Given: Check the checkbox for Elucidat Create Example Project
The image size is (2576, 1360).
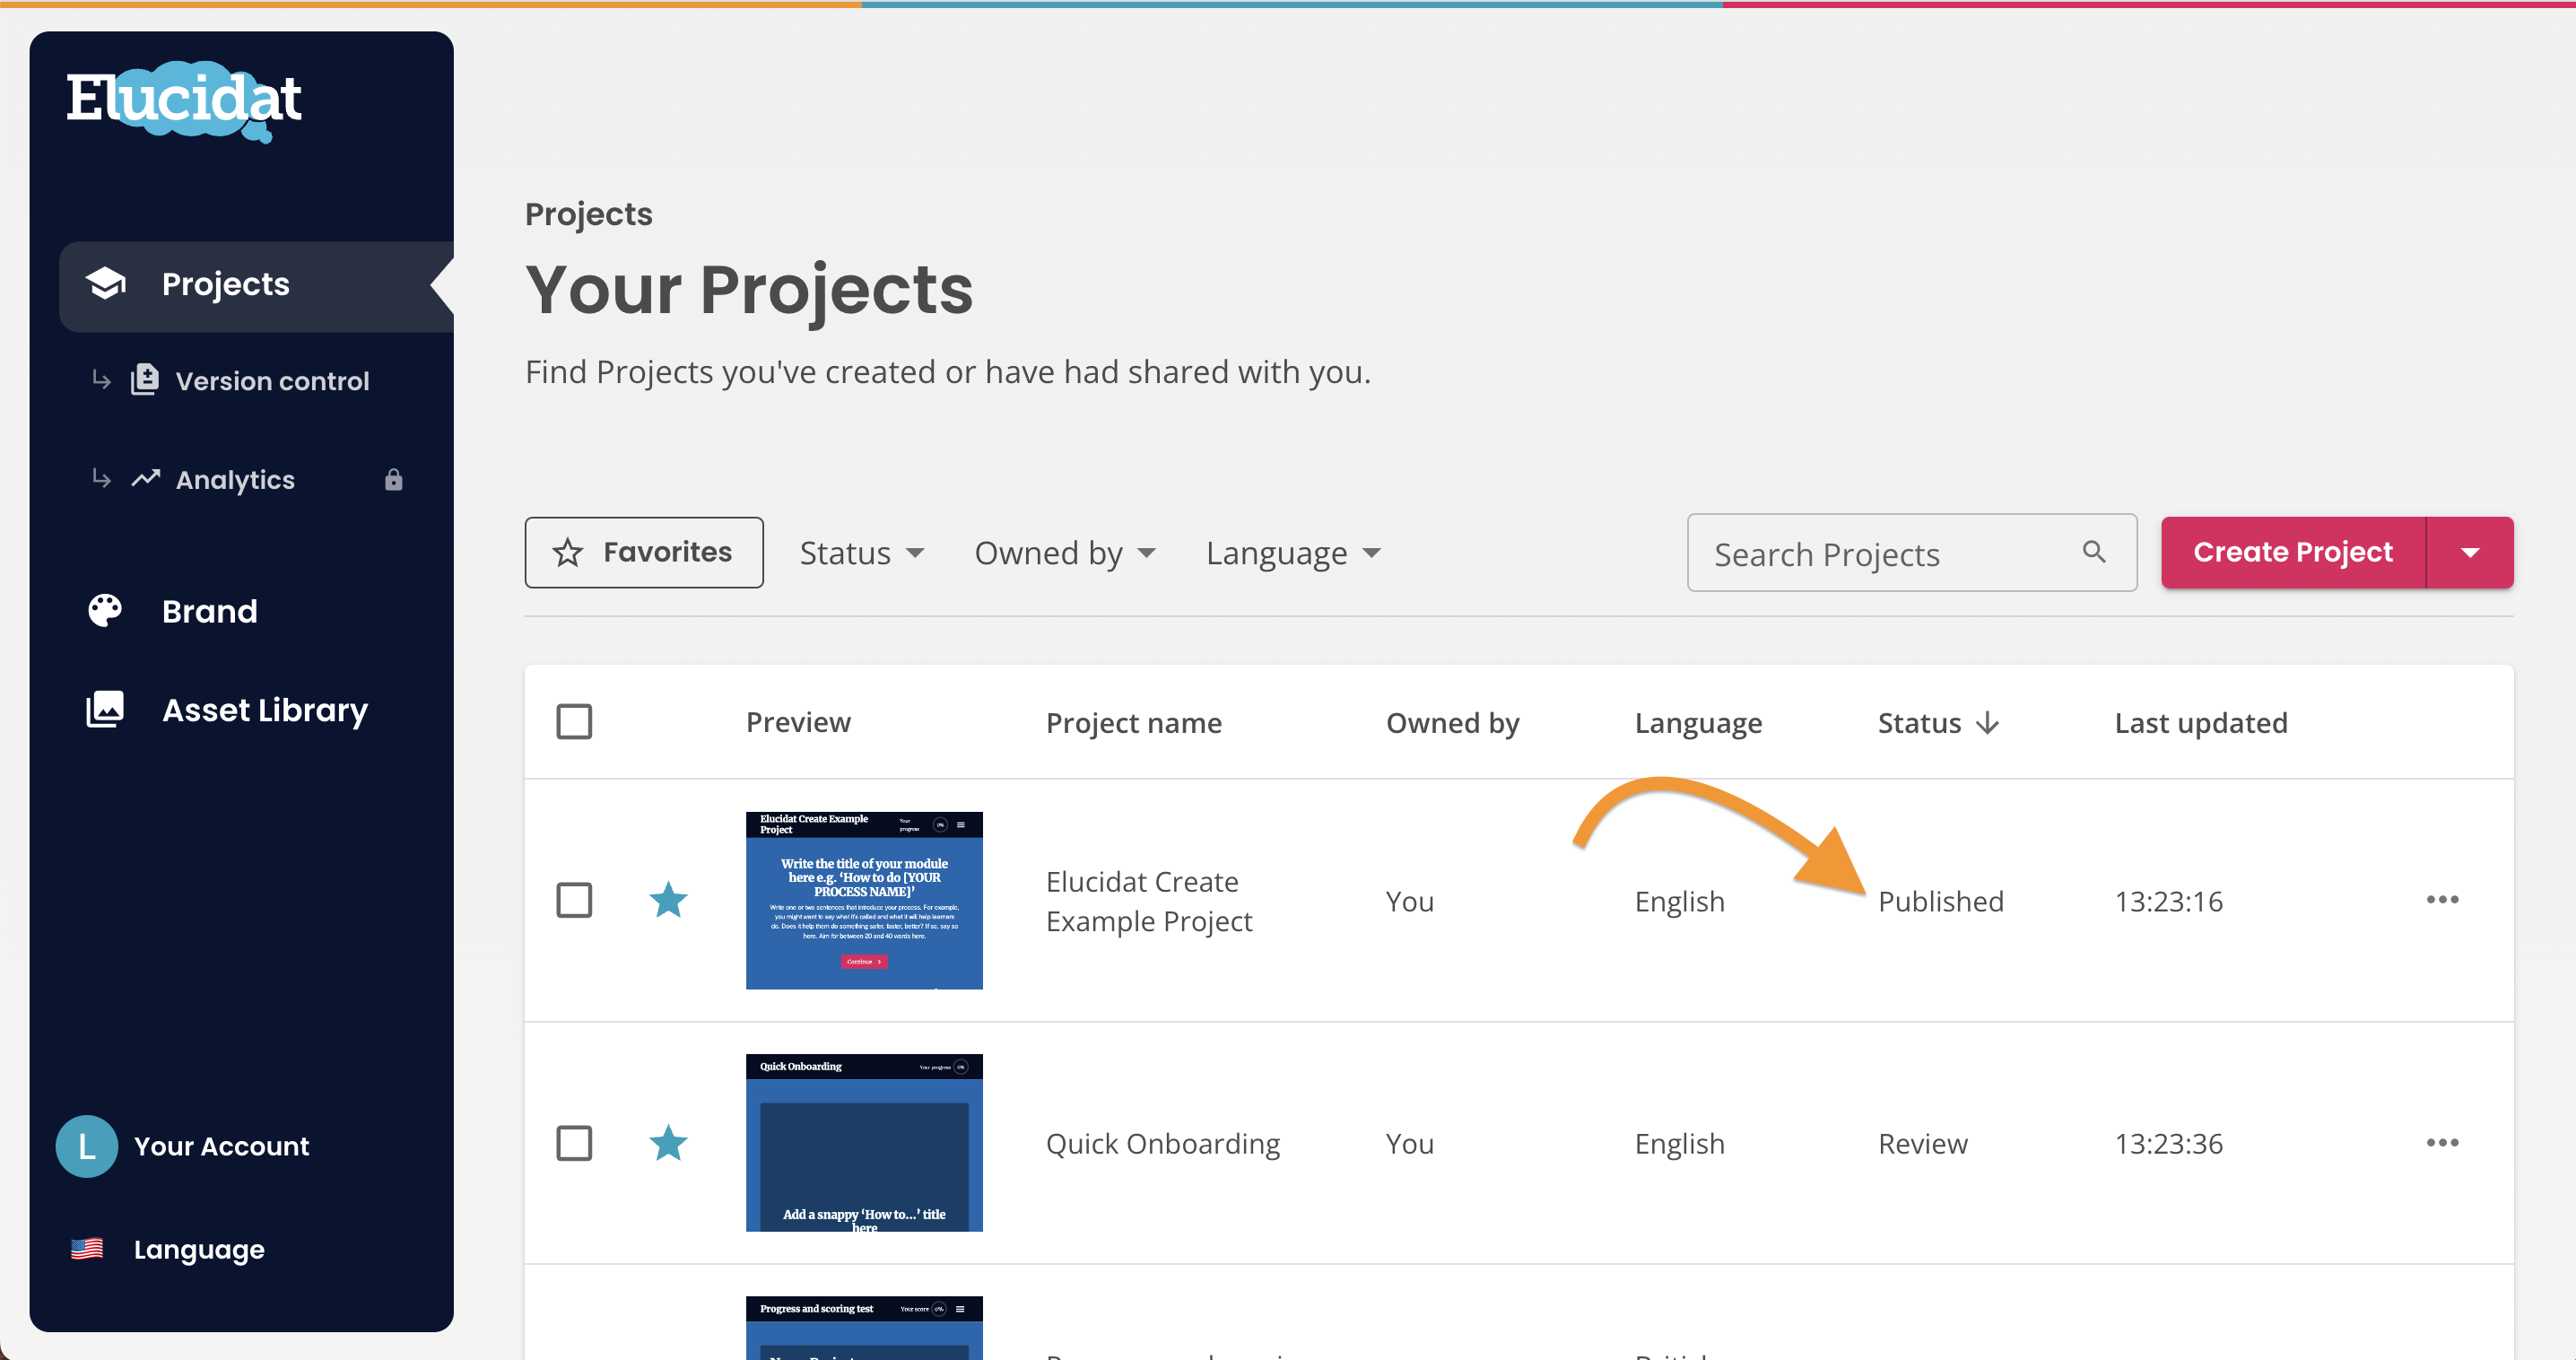Looking at the screenshot, I should (575, 899).
